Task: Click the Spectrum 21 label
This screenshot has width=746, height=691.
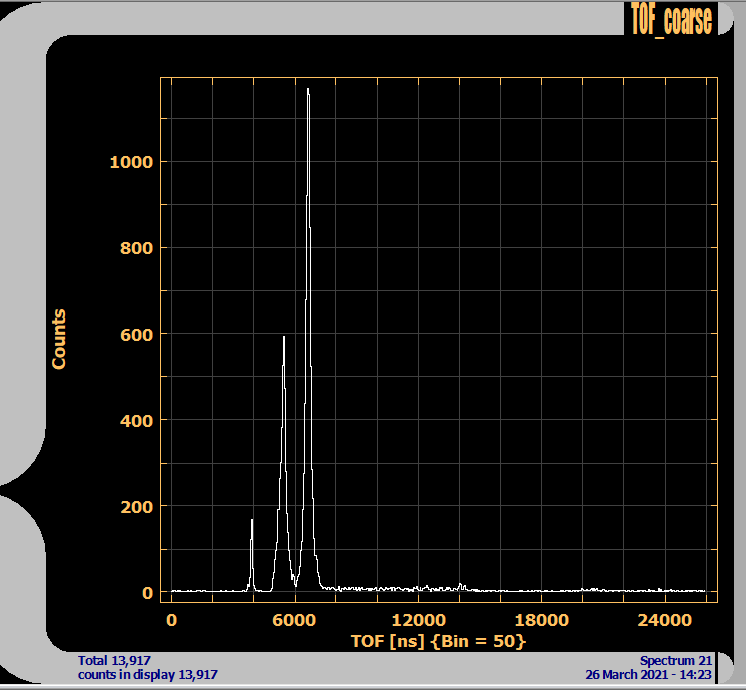Action: pos(676,661)
